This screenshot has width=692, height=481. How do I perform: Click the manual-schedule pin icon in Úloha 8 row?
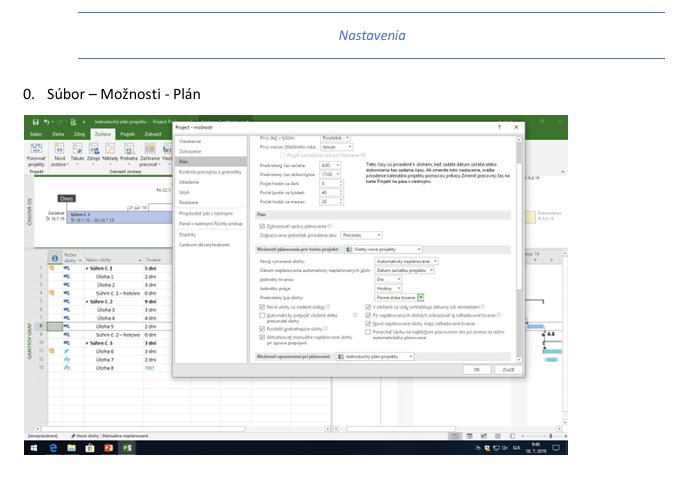[x=66, y=368]
